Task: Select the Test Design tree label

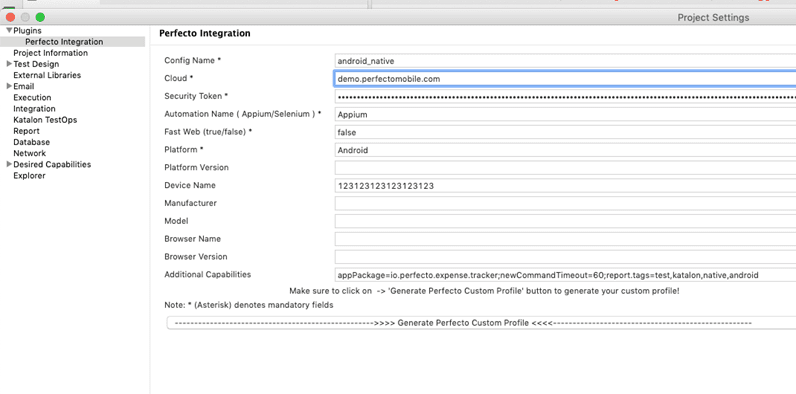Action: [36, 64]
